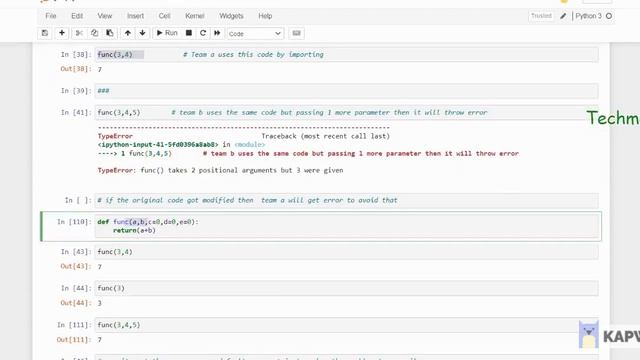Screen dimensions: 640x360
Task: Click the comment cell about original code modified
Action: coord(347,200)
